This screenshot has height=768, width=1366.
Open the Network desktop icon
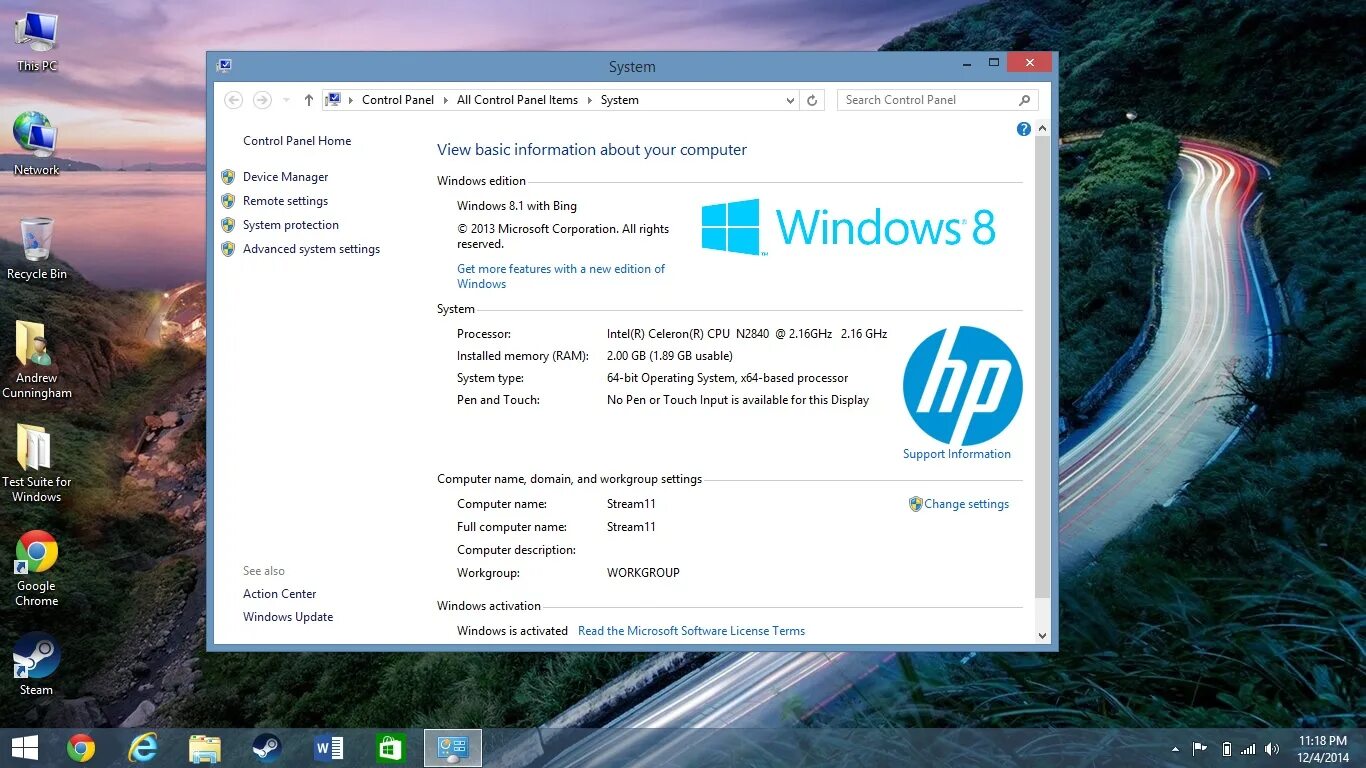point(37,144)
